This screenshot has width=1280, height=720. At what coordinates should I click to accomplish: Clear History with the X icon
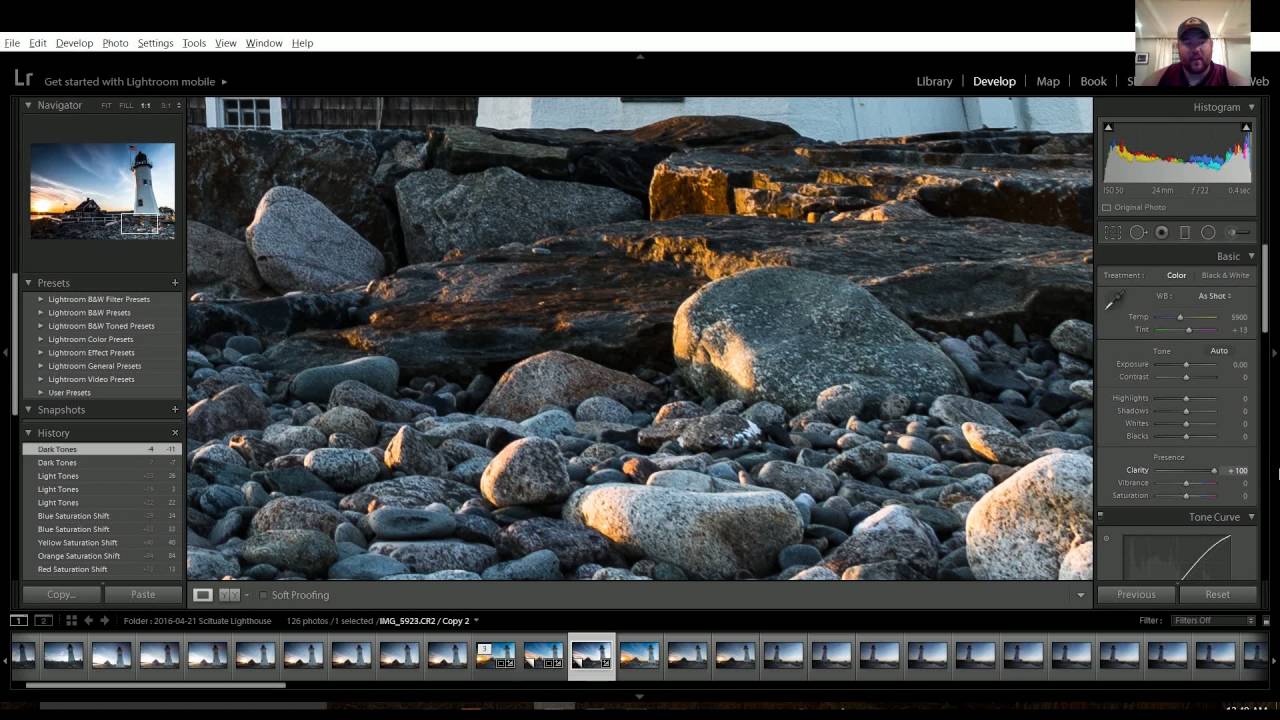pyautogui.click(x=175, y=433)
